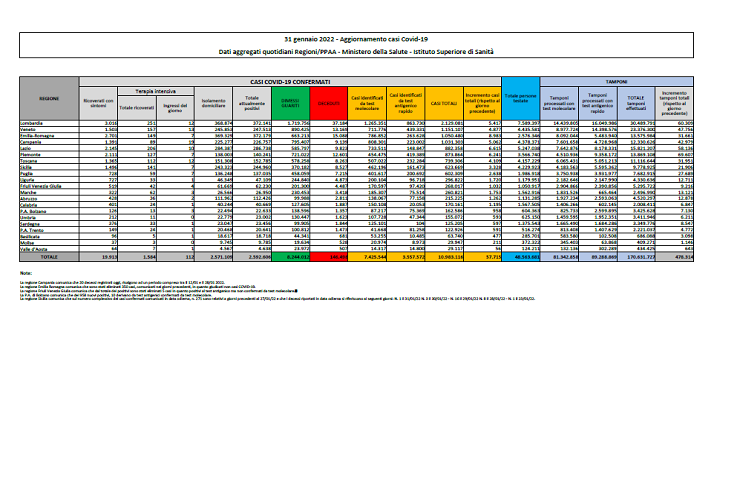Select the Valle d'Aosta row label
Screen dimensions: 740x480
tap(46, 248)
